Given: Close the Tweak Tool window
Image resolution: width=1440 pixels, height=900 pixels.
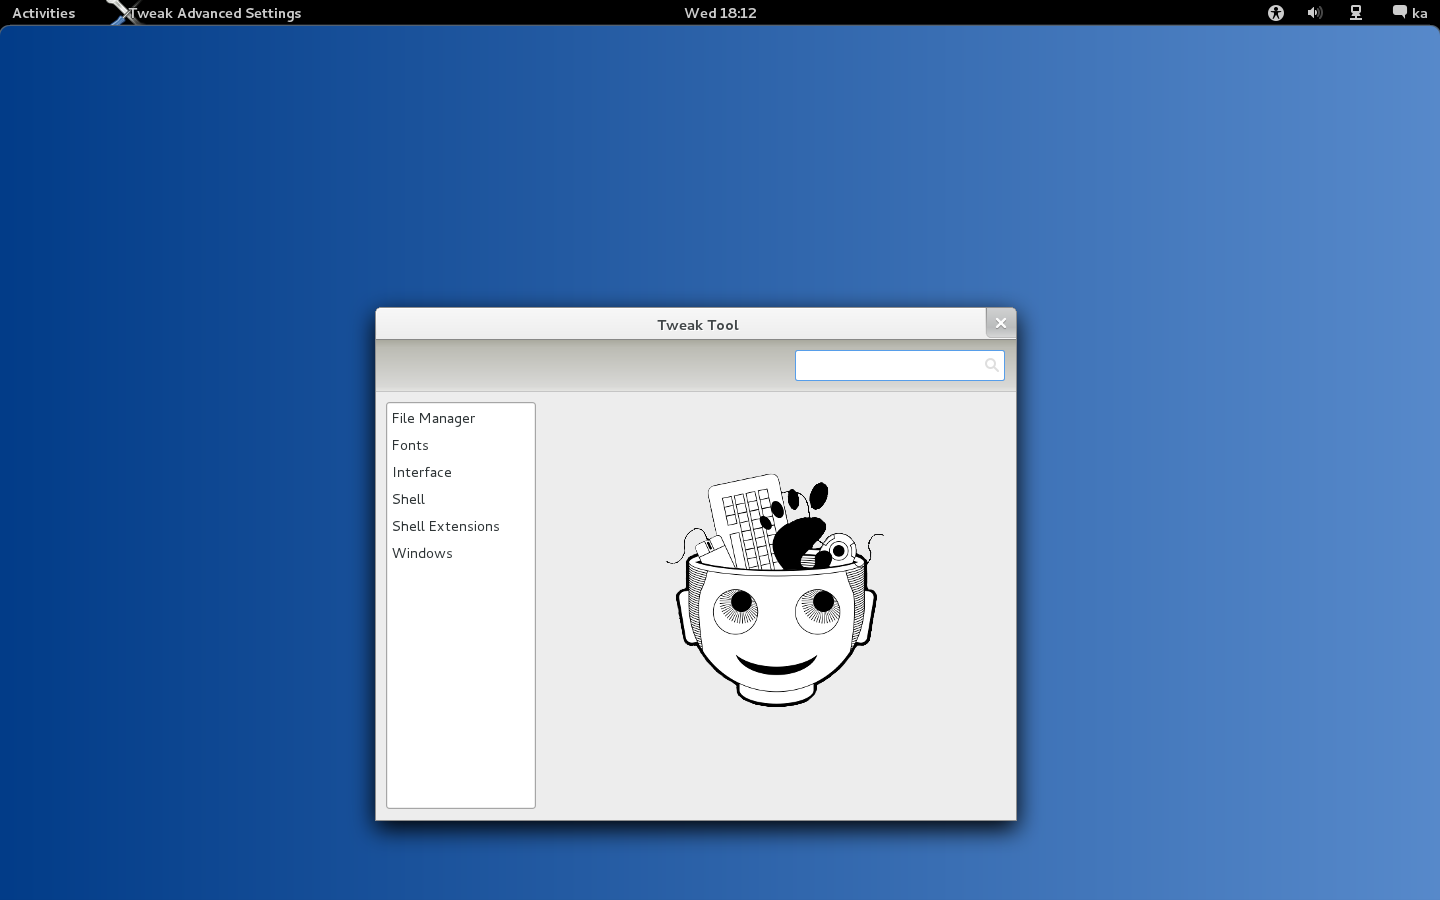Looking at the screenshot, I should click(1000, 323).
